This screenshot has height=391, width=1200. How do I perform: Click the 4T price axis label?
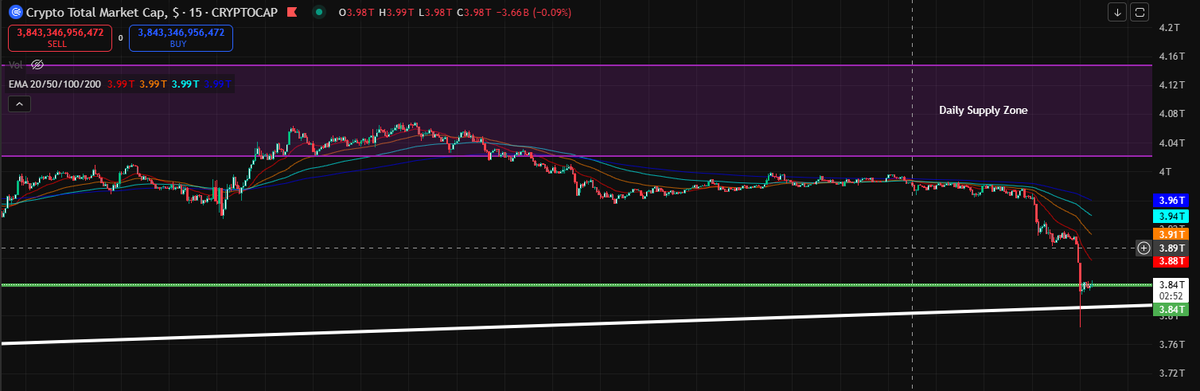point(1164,172)
